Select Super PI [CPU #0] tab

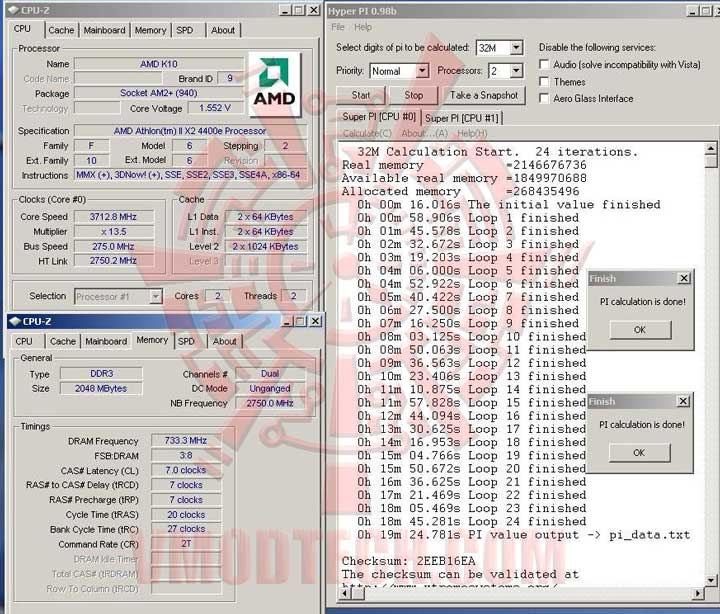point(379,117)
